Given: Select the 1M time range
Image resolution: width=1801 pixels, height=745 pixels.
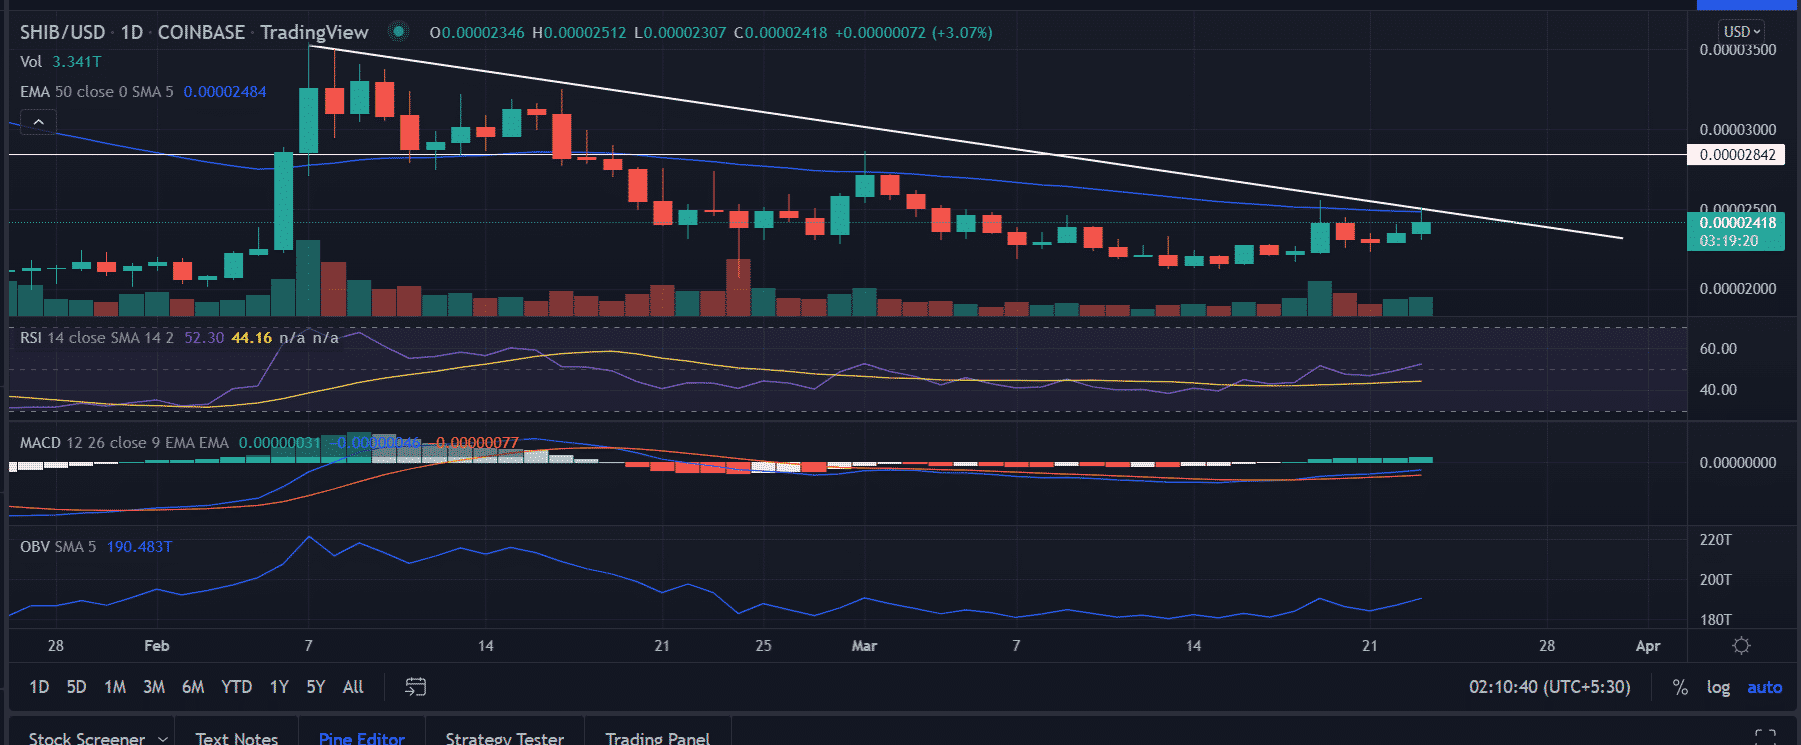Looking at the screenshot, I should 115,687.
